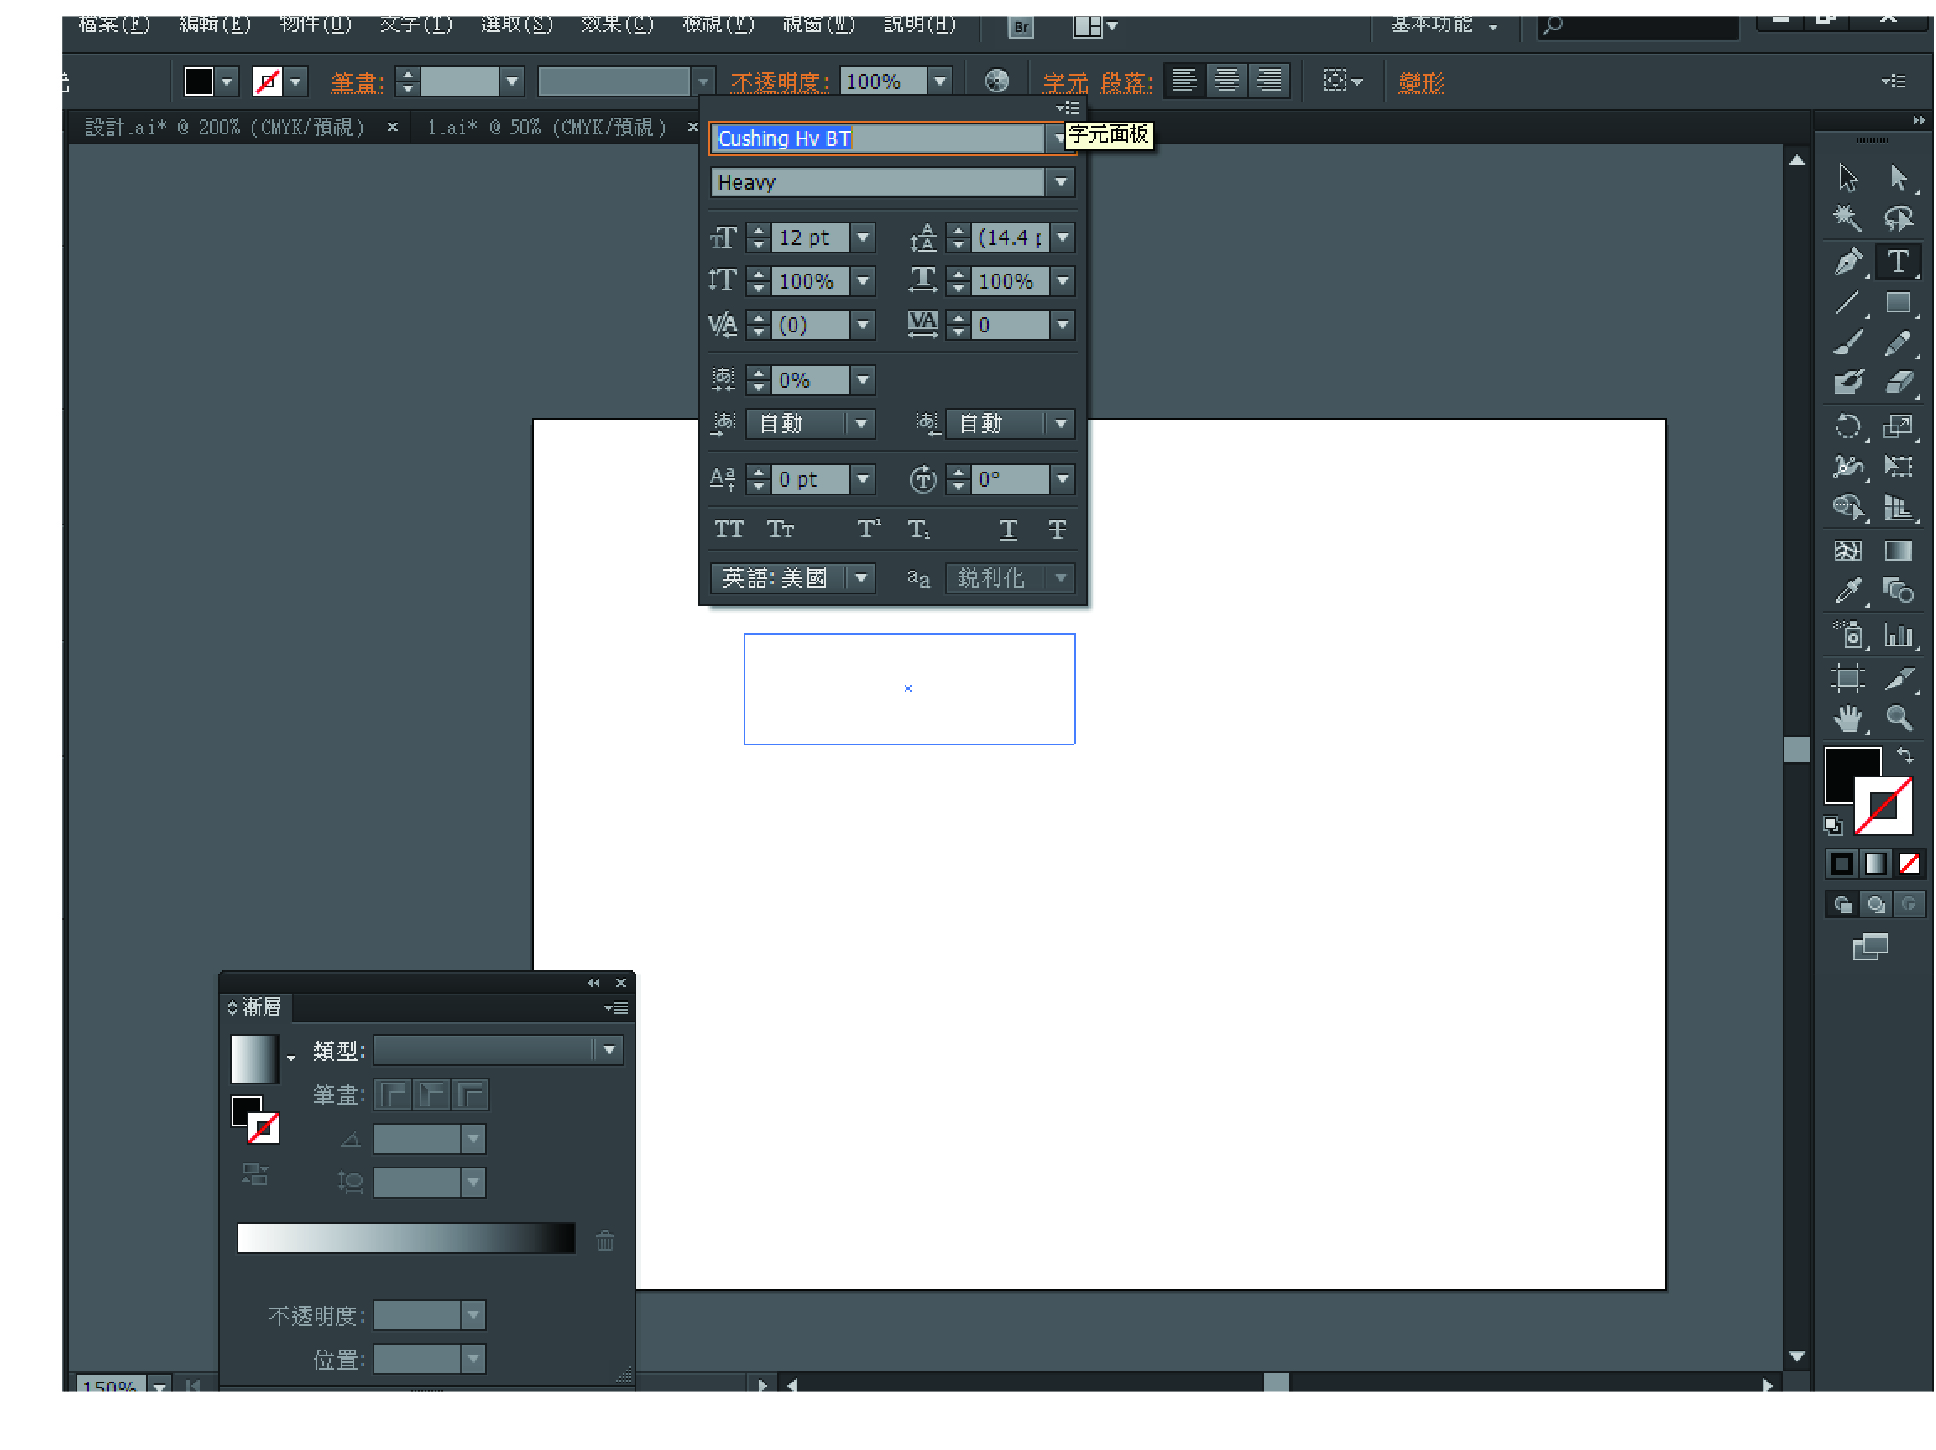Viewport: 1936px width, 1450px height.
Task: Open the Edit menu
Action: pos(215,24)
